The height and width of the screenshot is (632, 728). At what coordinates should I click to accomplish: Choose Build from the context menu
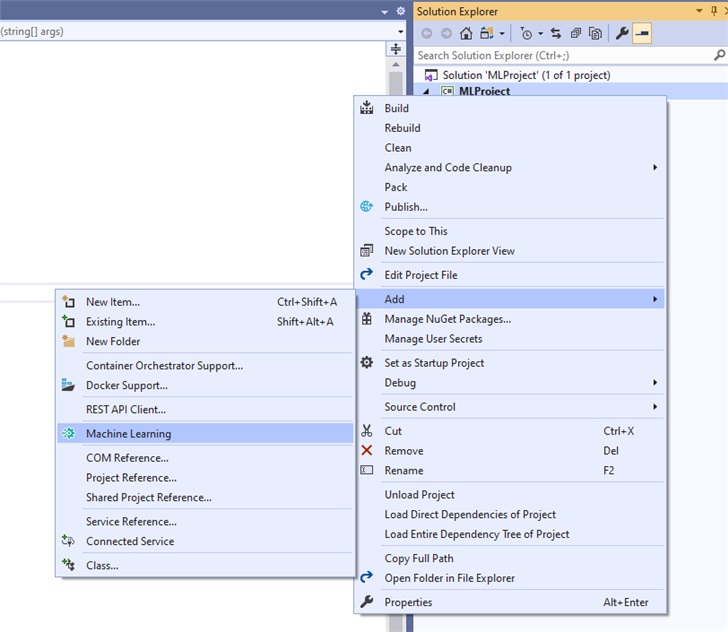click(x=511, y=108)
